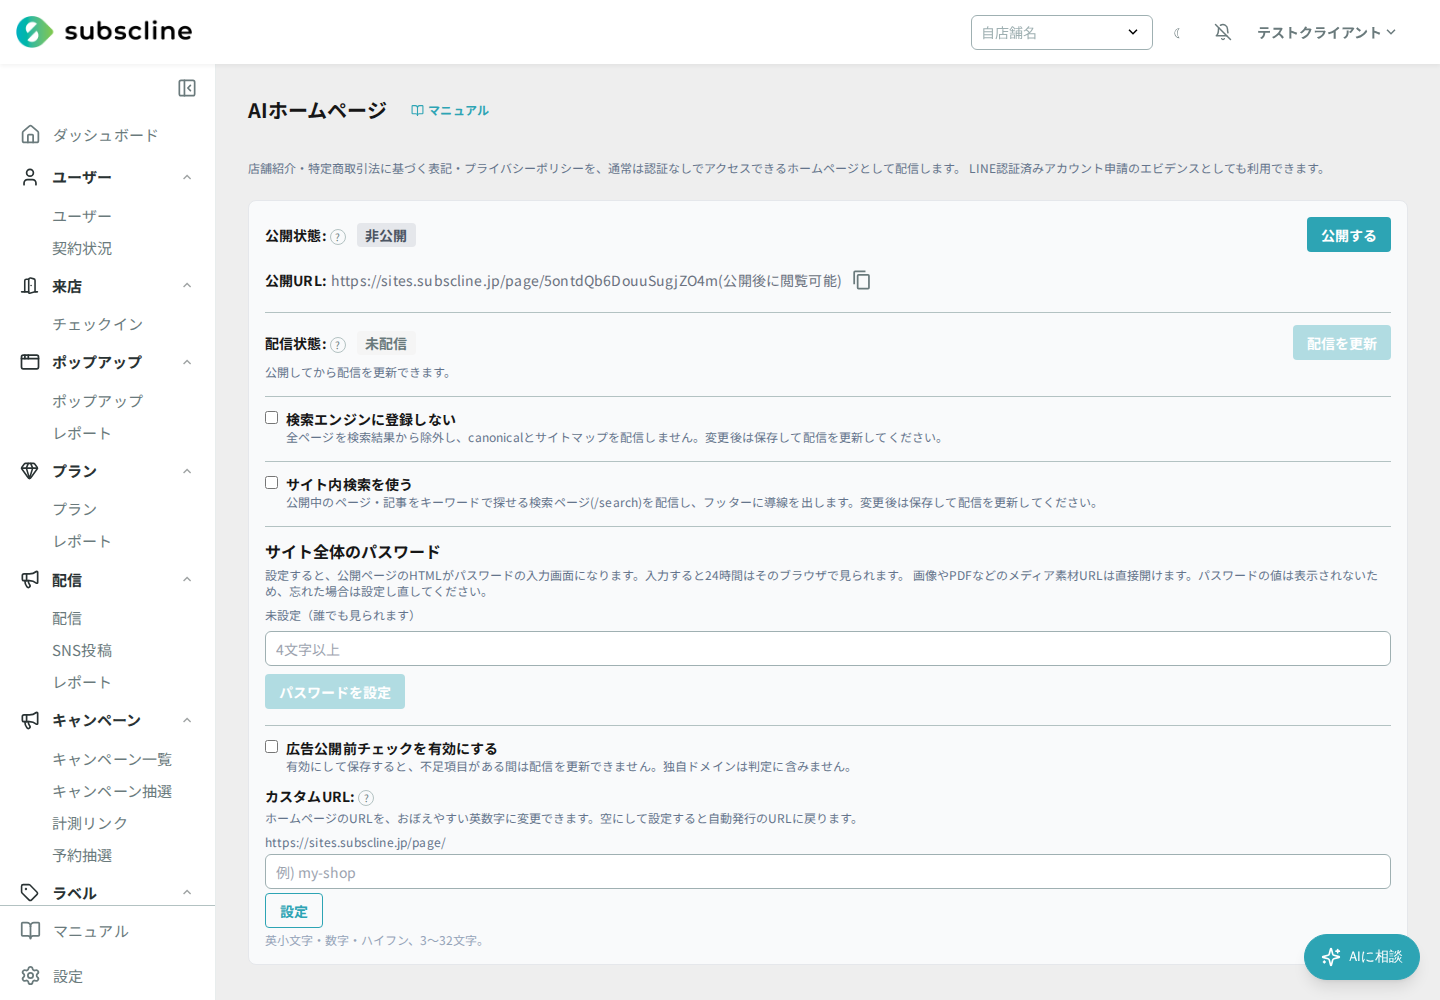The width and height of the screenshot is (1440, 1000).
Task: Open マニュアル at sidebar bottom
Action: (90, 931)
